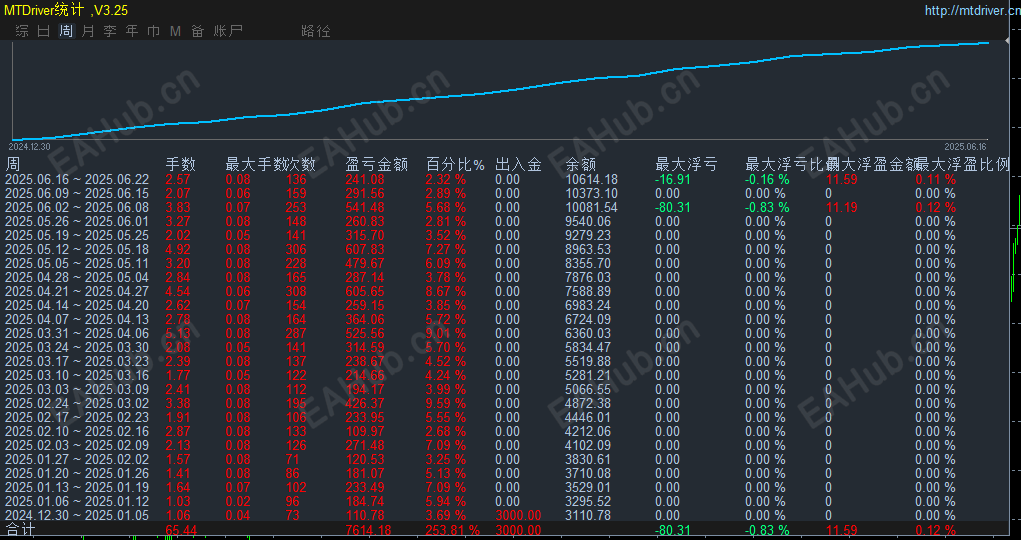Click the 手数 column header

[x=180, y=164]
